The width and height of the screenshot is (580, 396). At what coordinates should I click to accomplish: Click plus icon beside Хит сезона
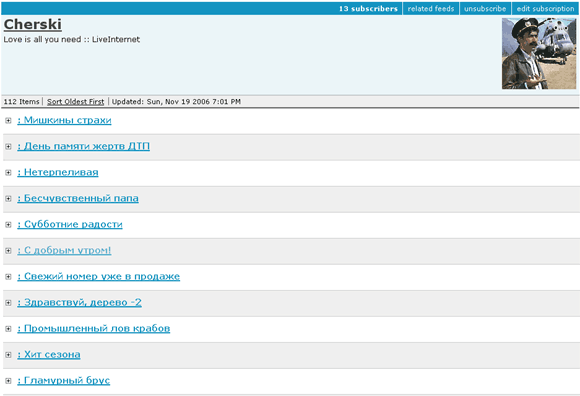[8, 355]
